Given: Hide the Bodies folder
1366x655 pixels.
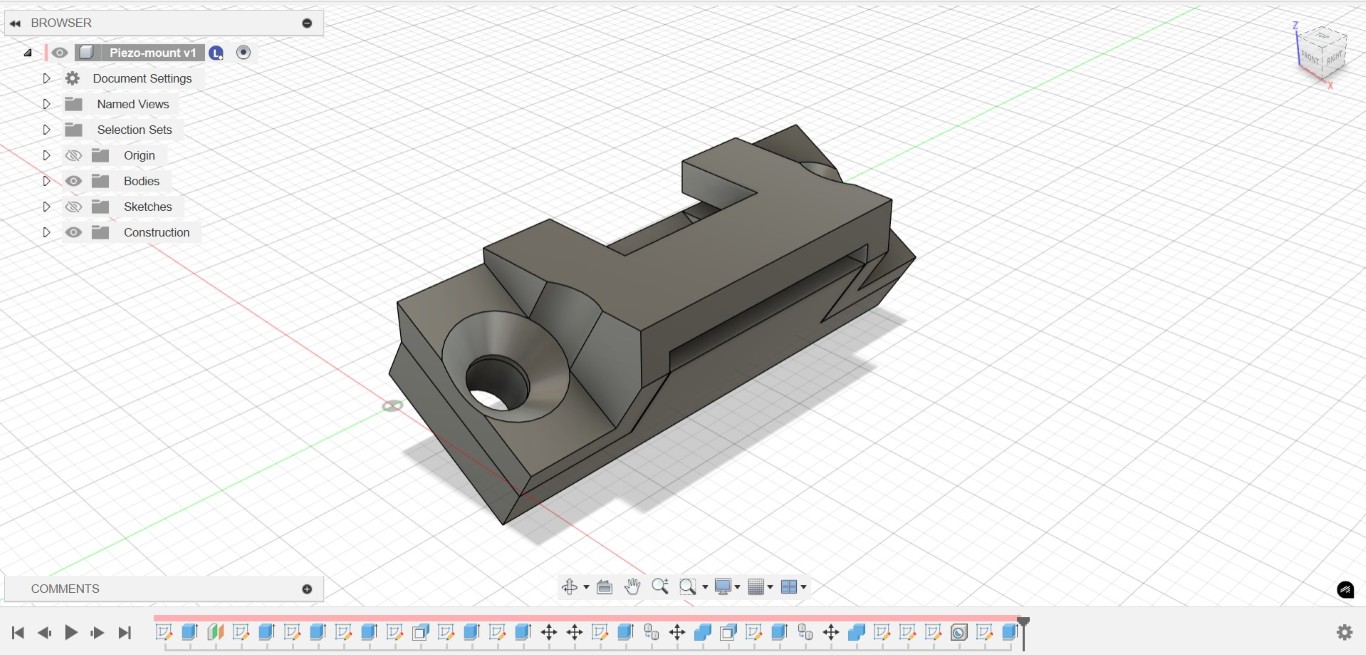Looking at the screenshot, I should (x=73, y=181).
